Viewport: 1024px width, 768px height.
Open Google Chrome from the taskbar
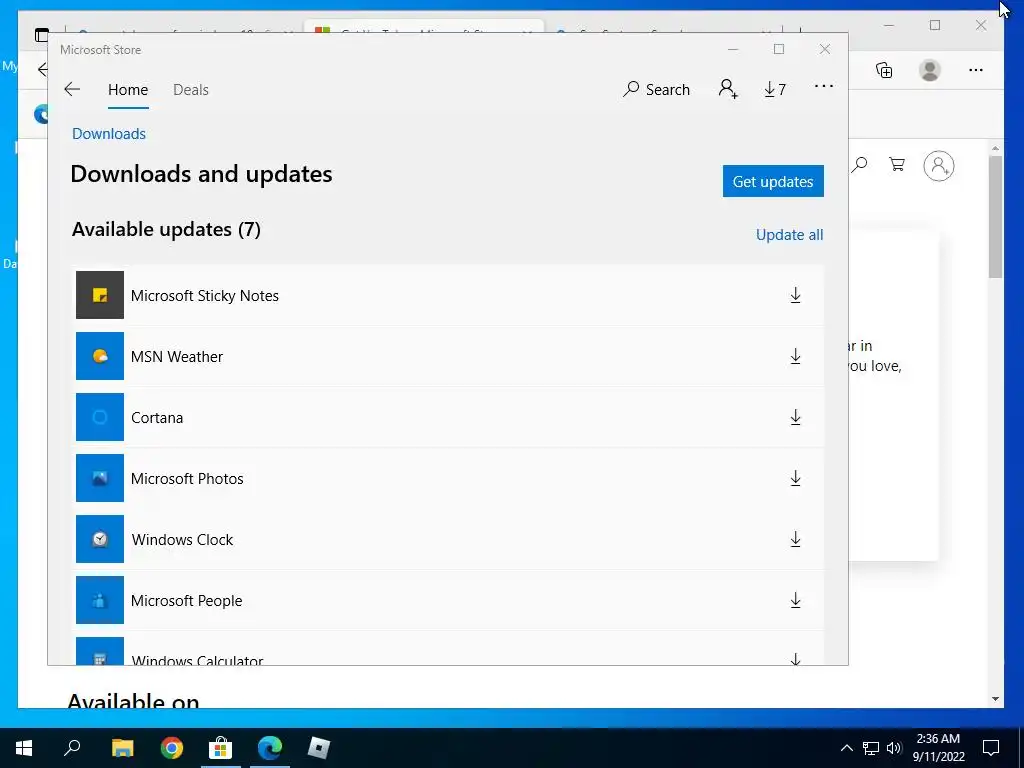click(172, 748)
